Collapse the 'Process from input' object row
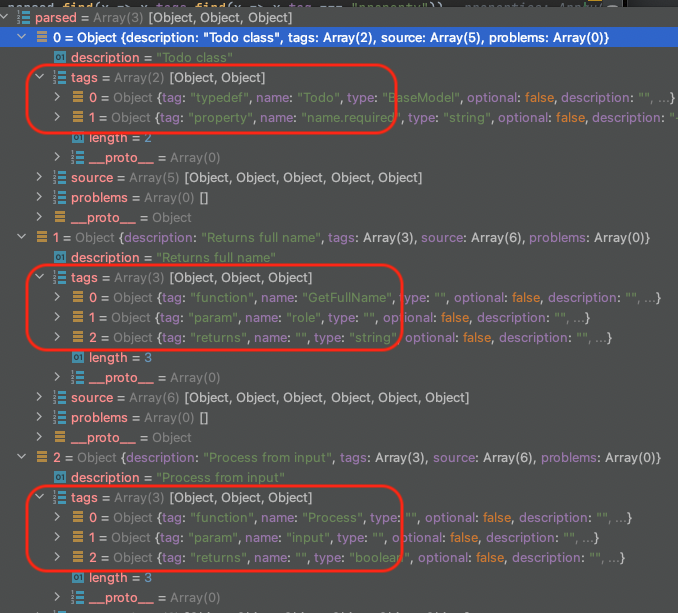 (22, 457)
